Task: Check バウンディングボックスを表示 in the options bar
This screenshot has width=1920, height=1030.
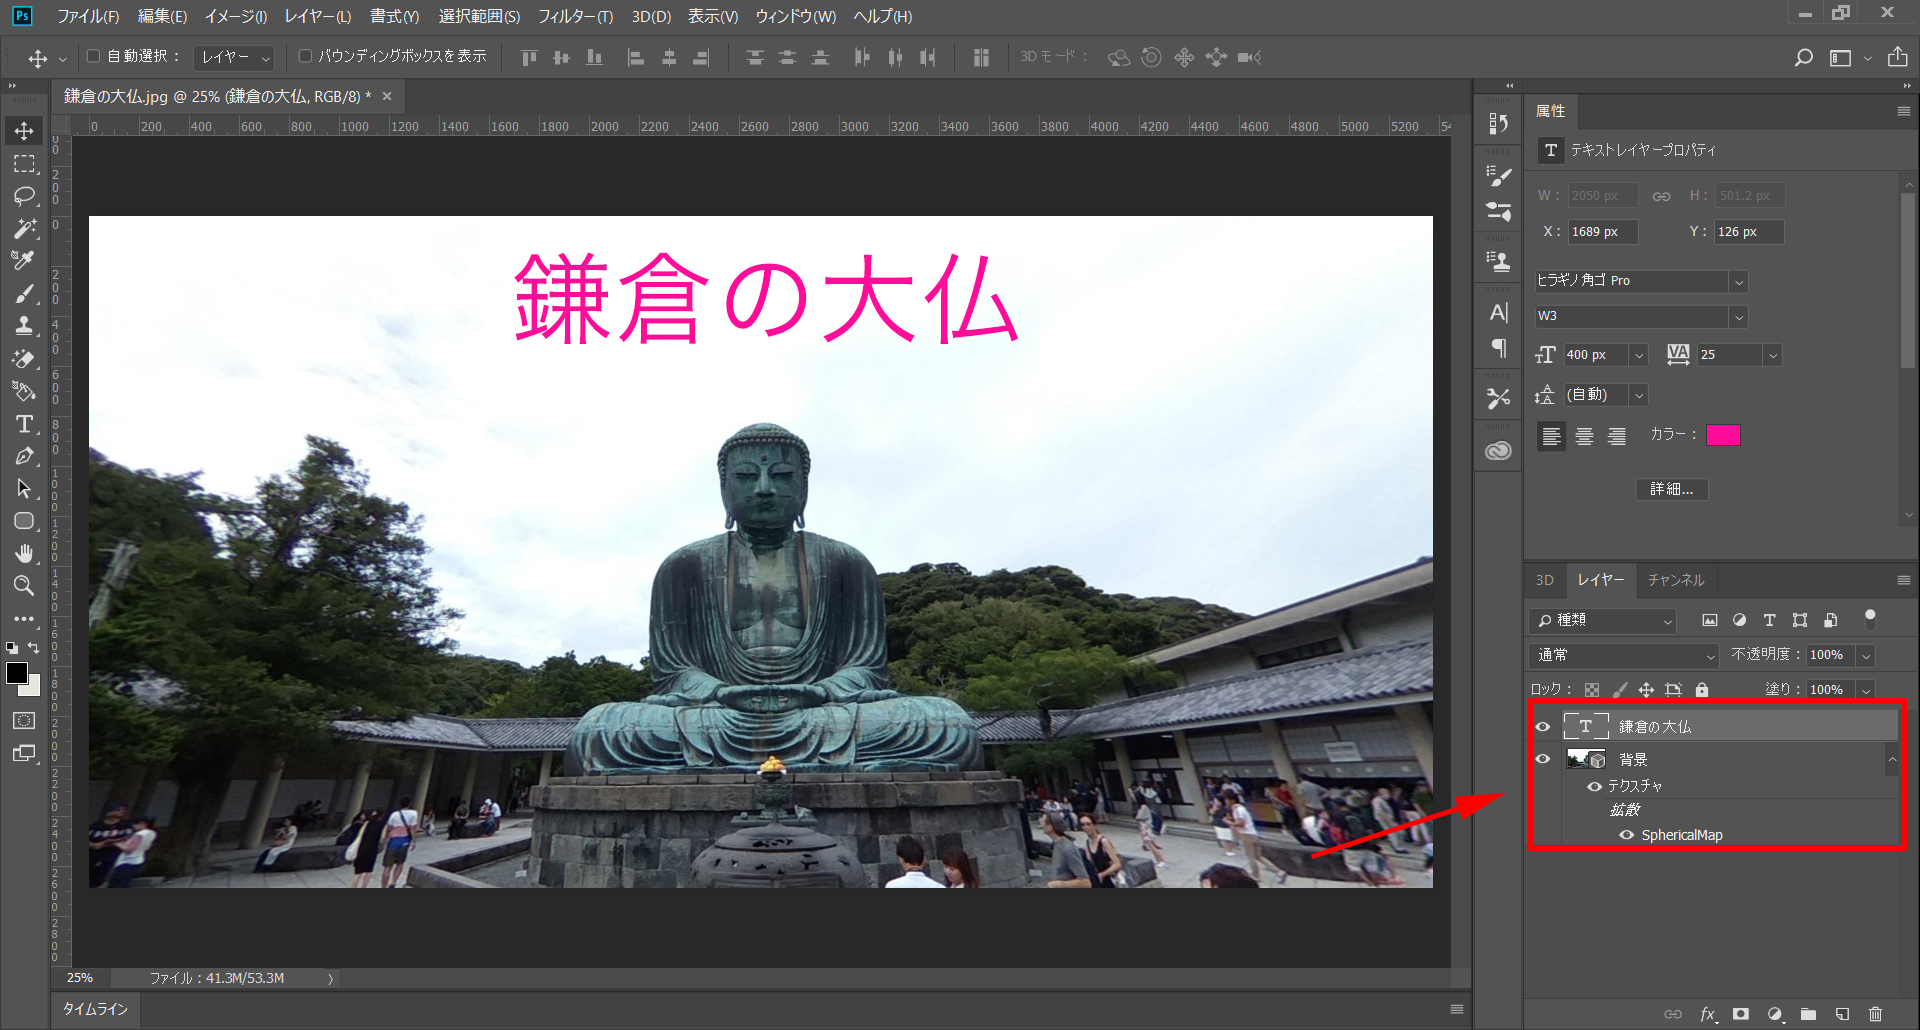Action: tap(305, 56)
